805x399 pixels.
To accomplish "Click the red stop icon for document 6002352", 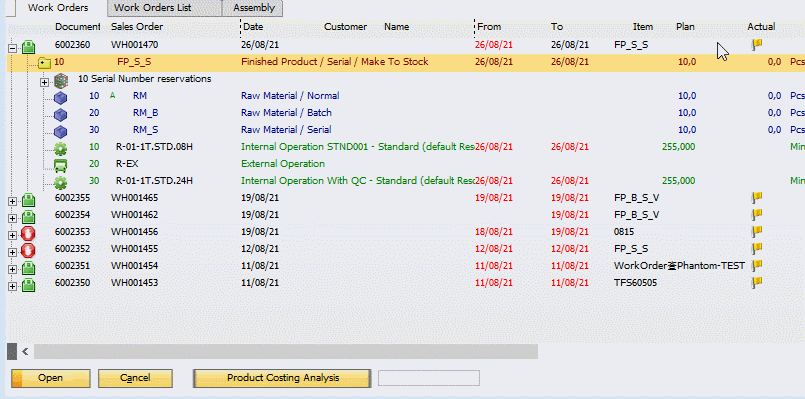I will pos(29,251).
